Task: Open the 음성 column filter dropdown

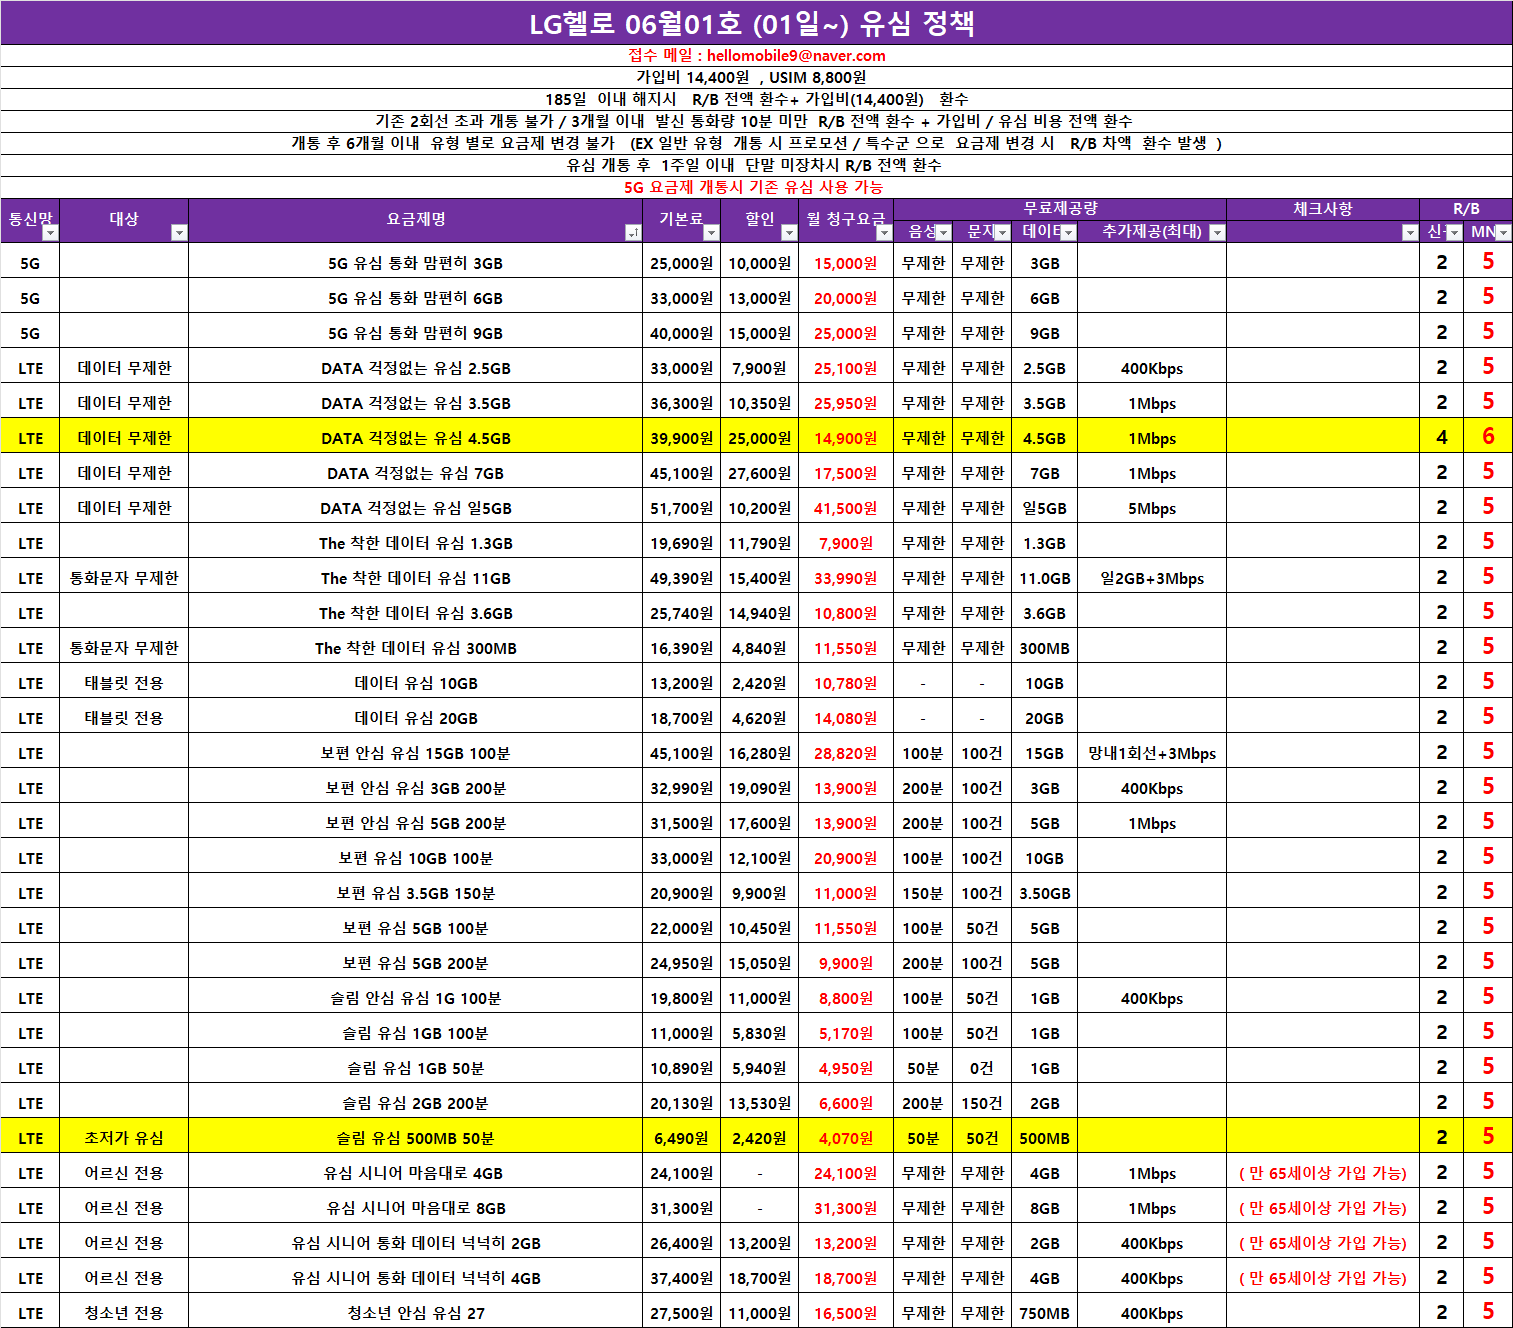Action: [x=943, y=233]
